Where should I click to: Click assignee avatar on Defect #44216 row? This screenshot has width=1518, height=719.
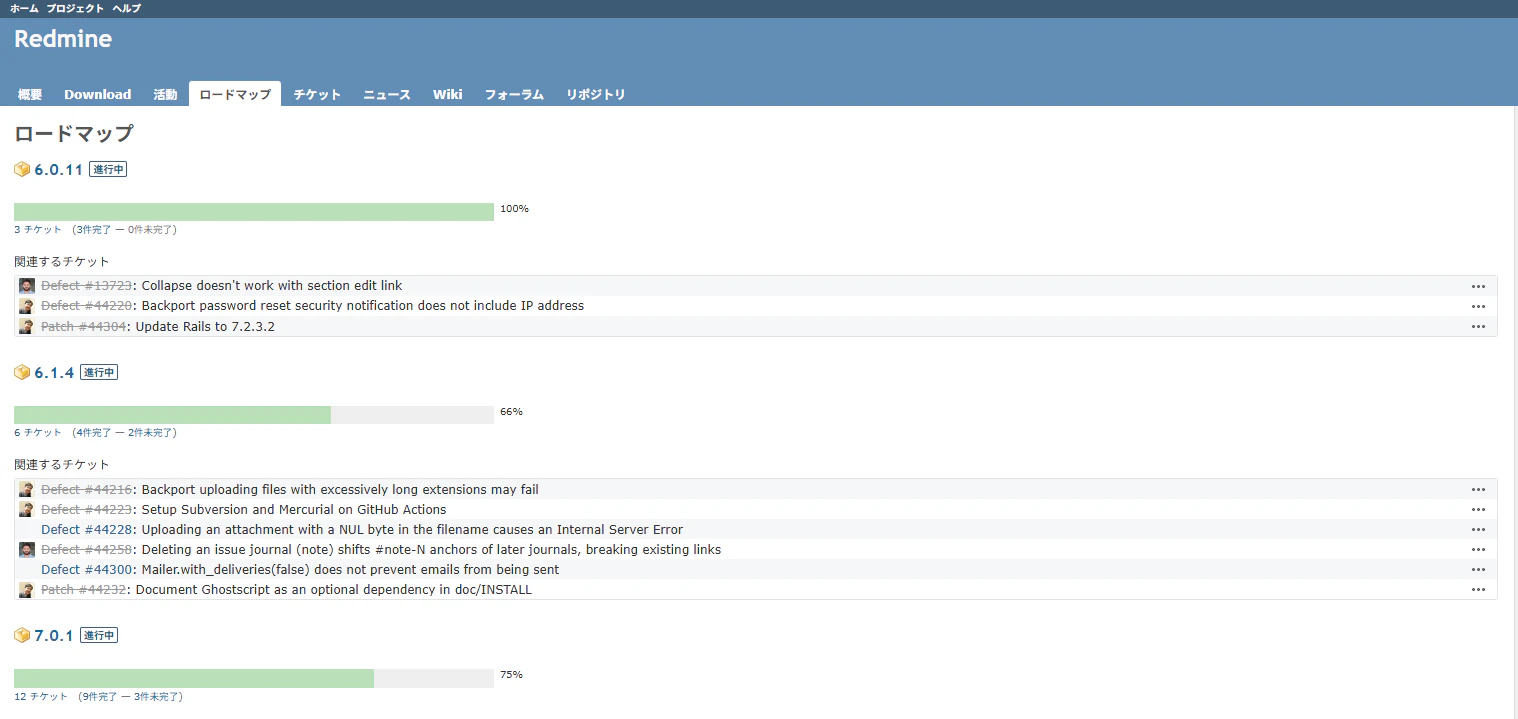[x=27, y=490]
